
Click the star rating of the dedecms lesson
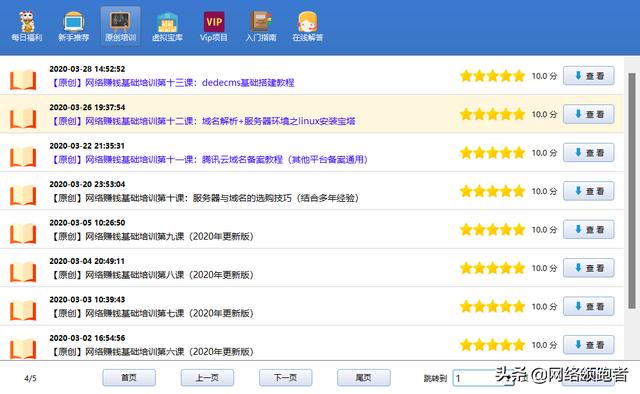[492, 76]
